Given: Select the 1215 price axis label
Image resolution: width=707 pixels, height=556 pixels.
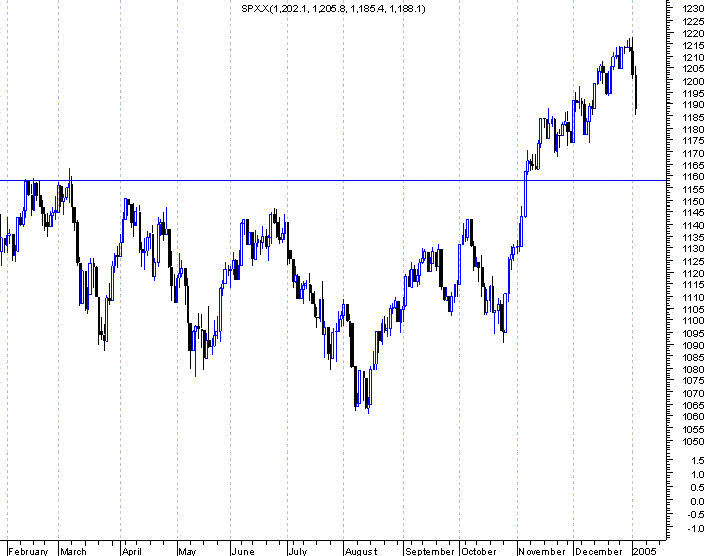Looking at the screenshot, I should [693, 46].
